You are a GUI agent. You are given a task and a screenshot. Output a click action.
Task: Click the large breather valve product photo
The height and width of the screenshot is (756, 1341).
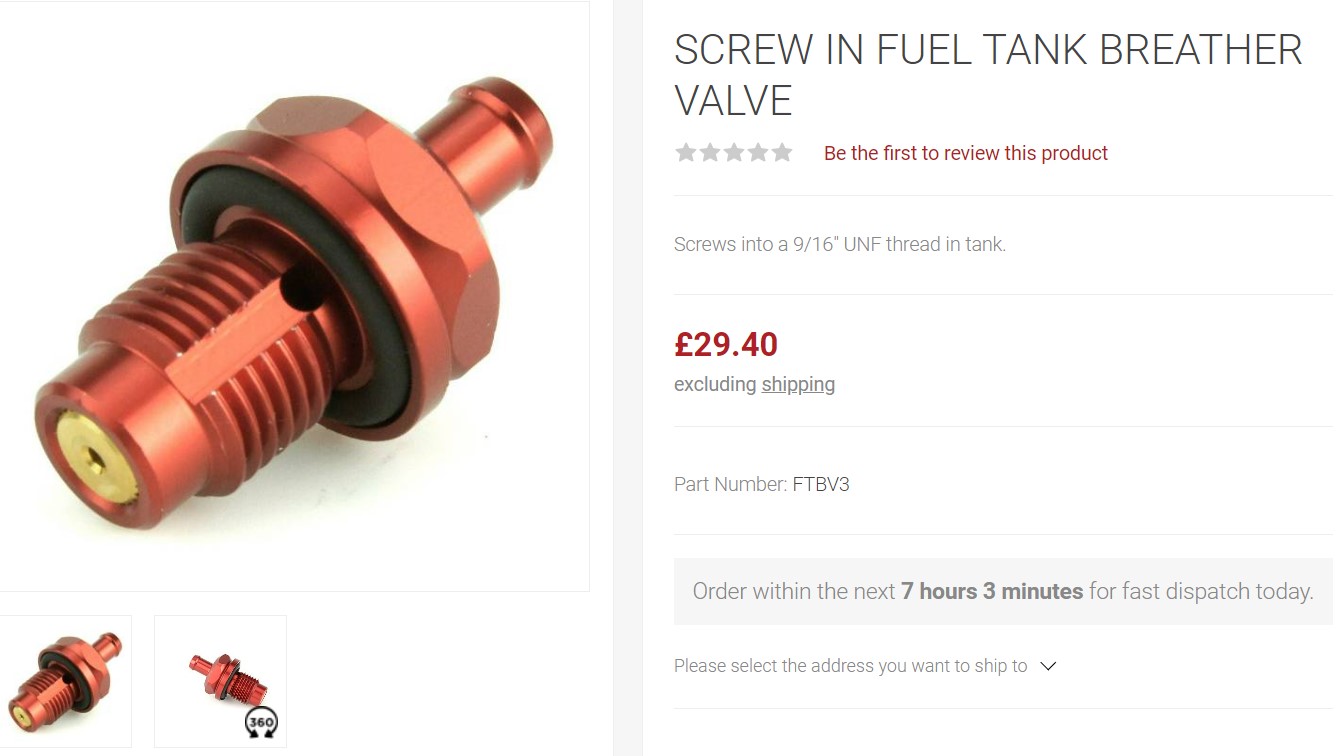pos(294,296)
